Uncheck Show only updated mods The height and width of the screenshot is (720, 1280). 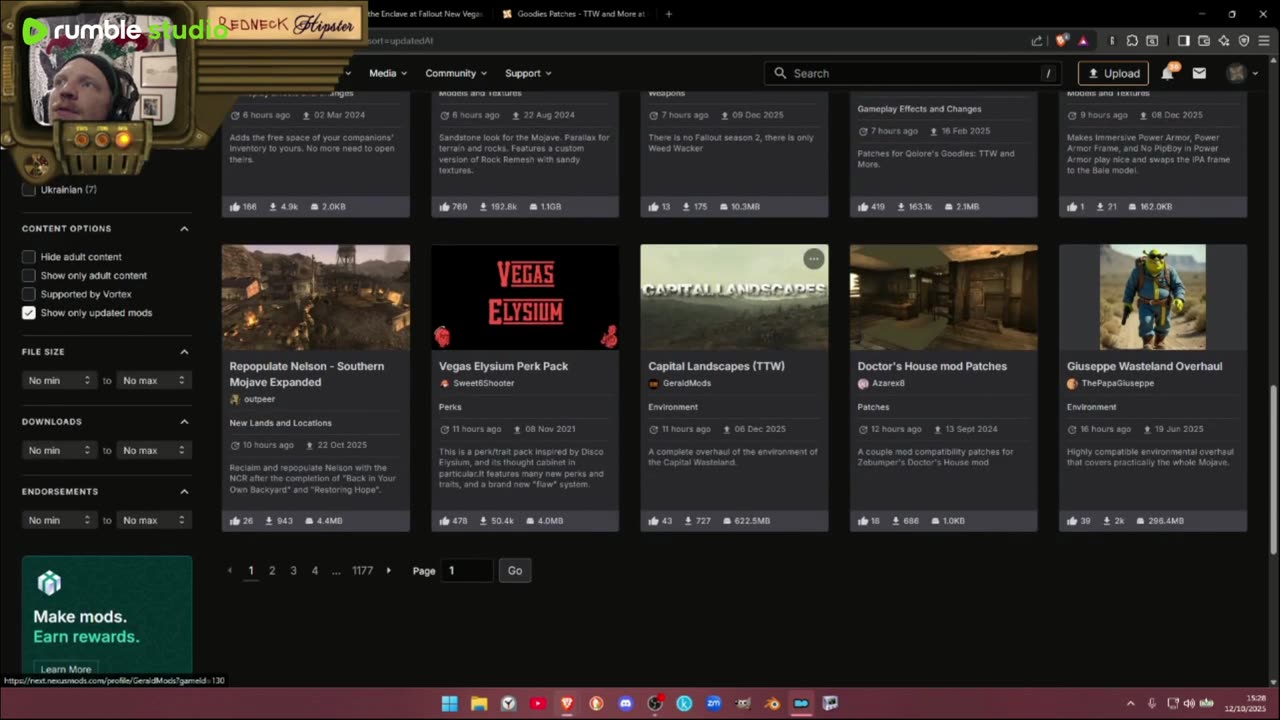pyautogui.click(x=29, y=313)
